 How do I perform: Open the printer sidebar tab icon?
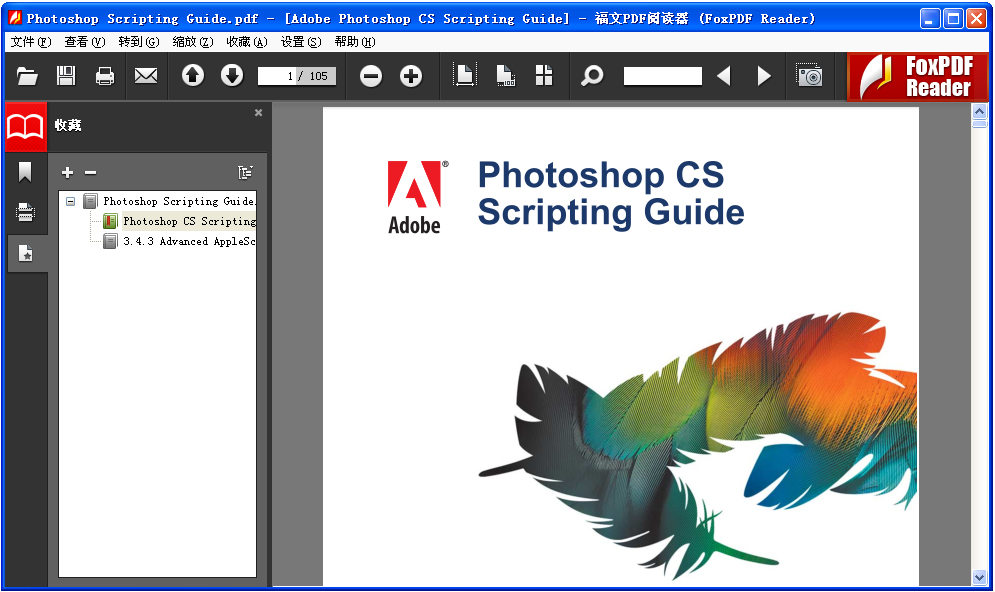[25, 212]
